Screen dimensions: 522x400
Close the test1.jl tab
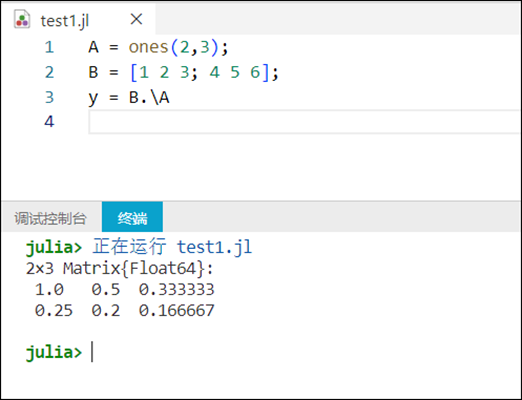[x=136, y=19]
